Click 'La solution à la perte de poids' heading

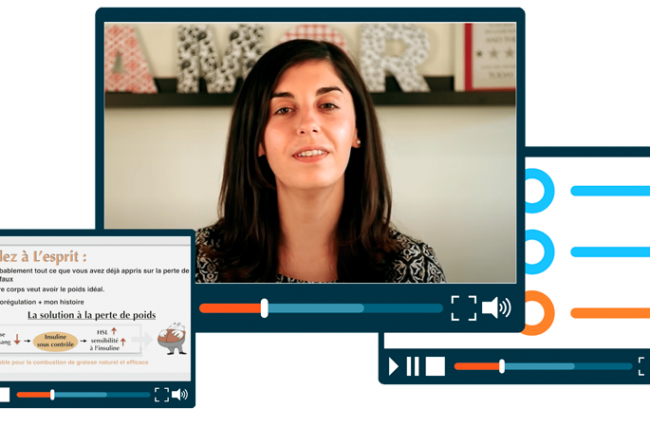point(92,315)
